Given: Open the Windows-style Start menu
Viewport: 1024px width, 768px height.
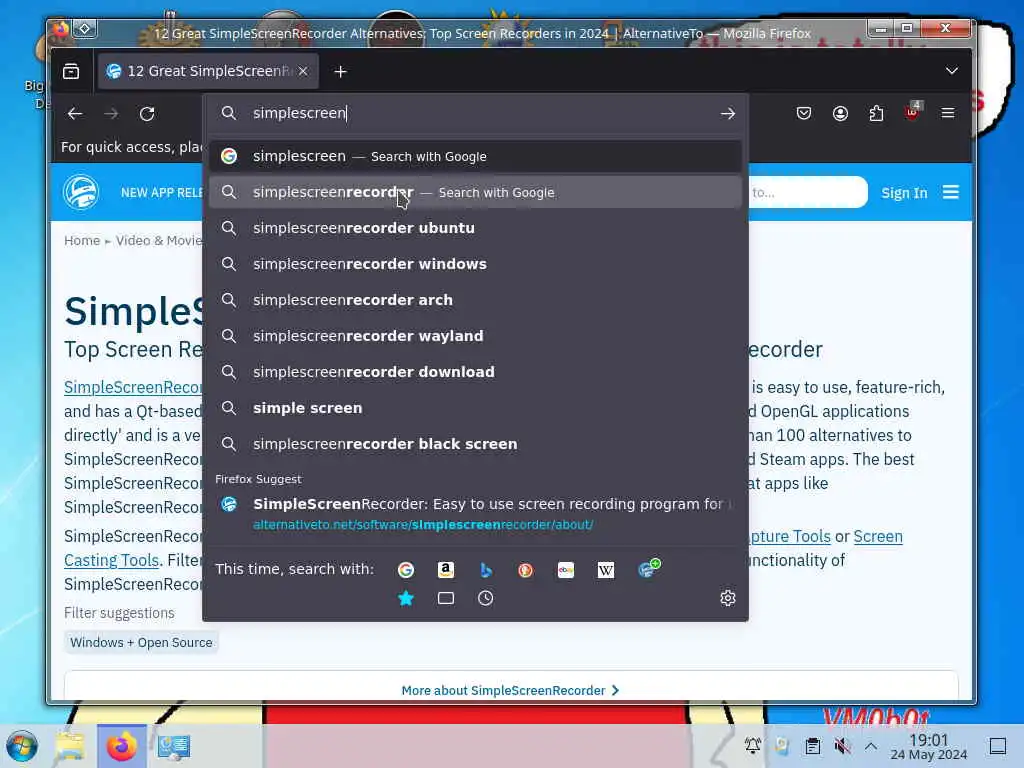Looking at the screenshot, I should (22, 746).
